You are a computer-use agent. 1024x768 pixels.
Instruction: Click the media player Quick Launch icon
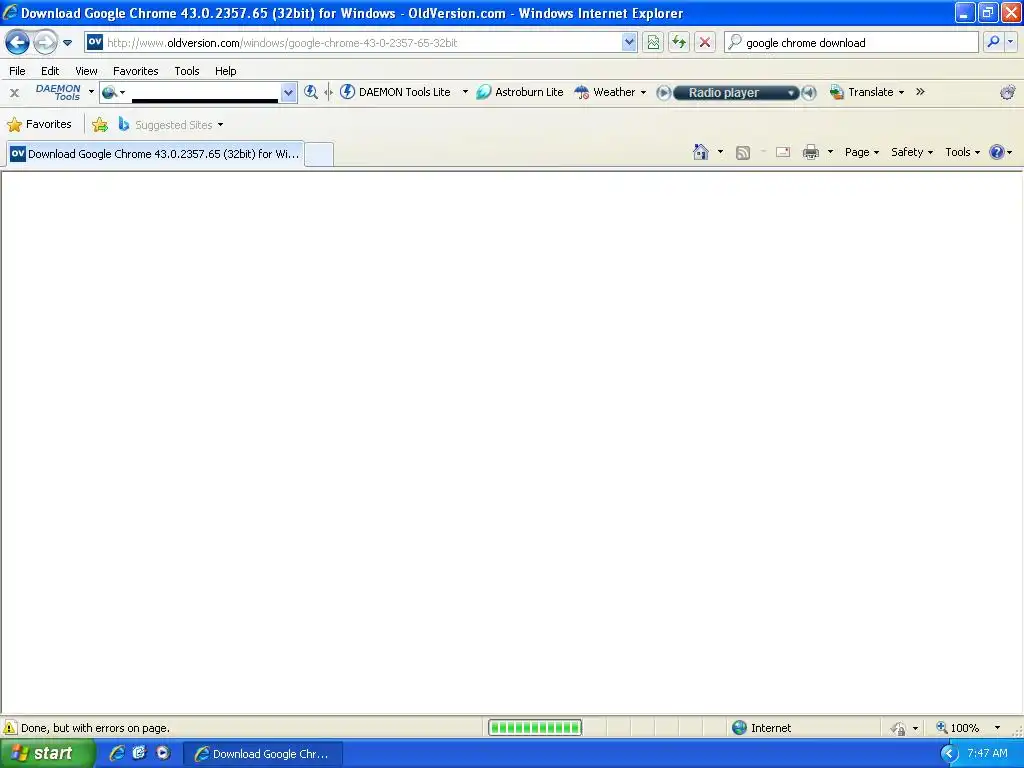pos(163,753)
